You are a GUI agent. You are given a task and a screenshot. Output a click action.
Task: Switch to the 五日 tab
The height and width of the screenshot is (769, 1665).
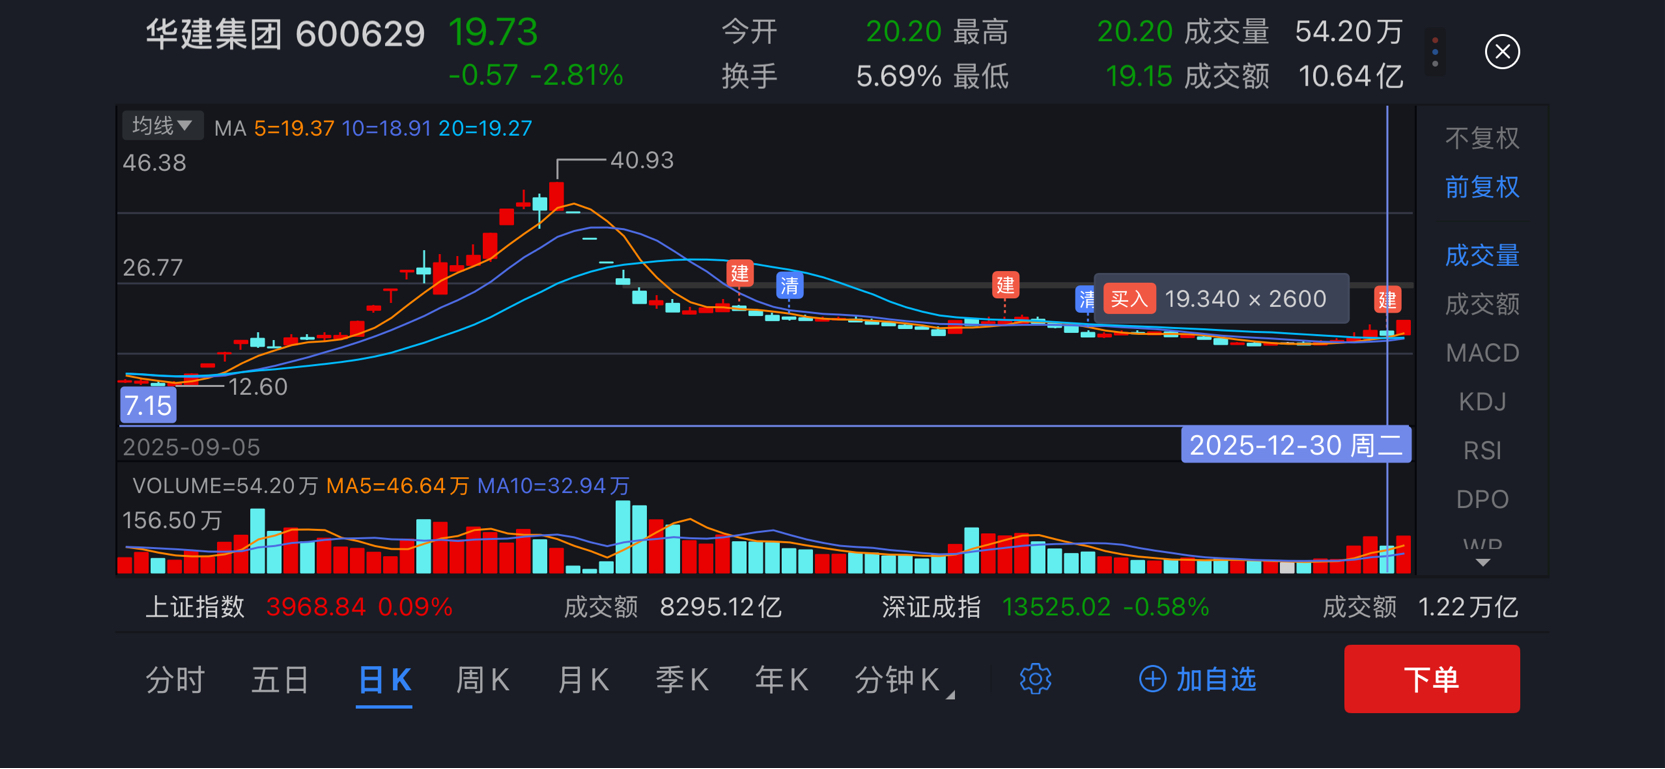pyautogui.click(x=280, y=680)
